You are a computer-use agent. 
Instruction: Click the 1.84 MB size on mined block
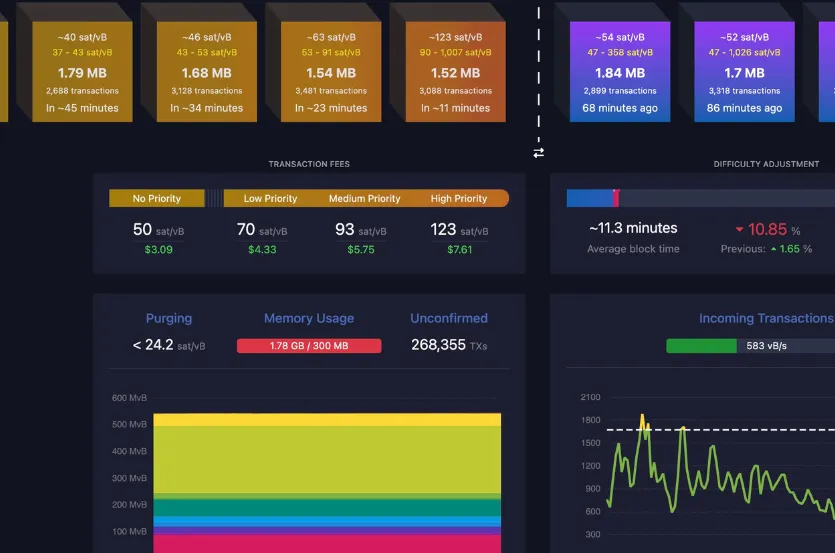pyautogui.click(x=620, y=73)
